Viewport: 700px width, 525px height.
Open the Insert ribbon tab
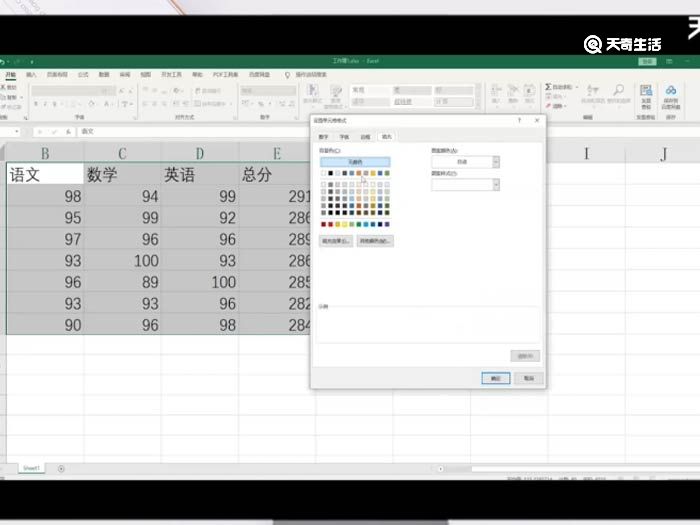click(32, 74)
